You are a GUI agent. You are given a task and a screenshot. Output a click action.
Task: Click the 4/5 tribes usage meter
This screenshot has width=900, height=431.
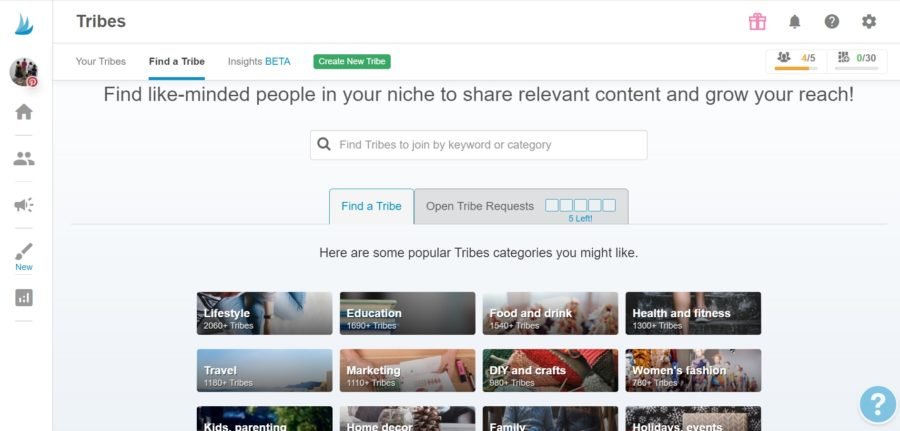(795, 60)
